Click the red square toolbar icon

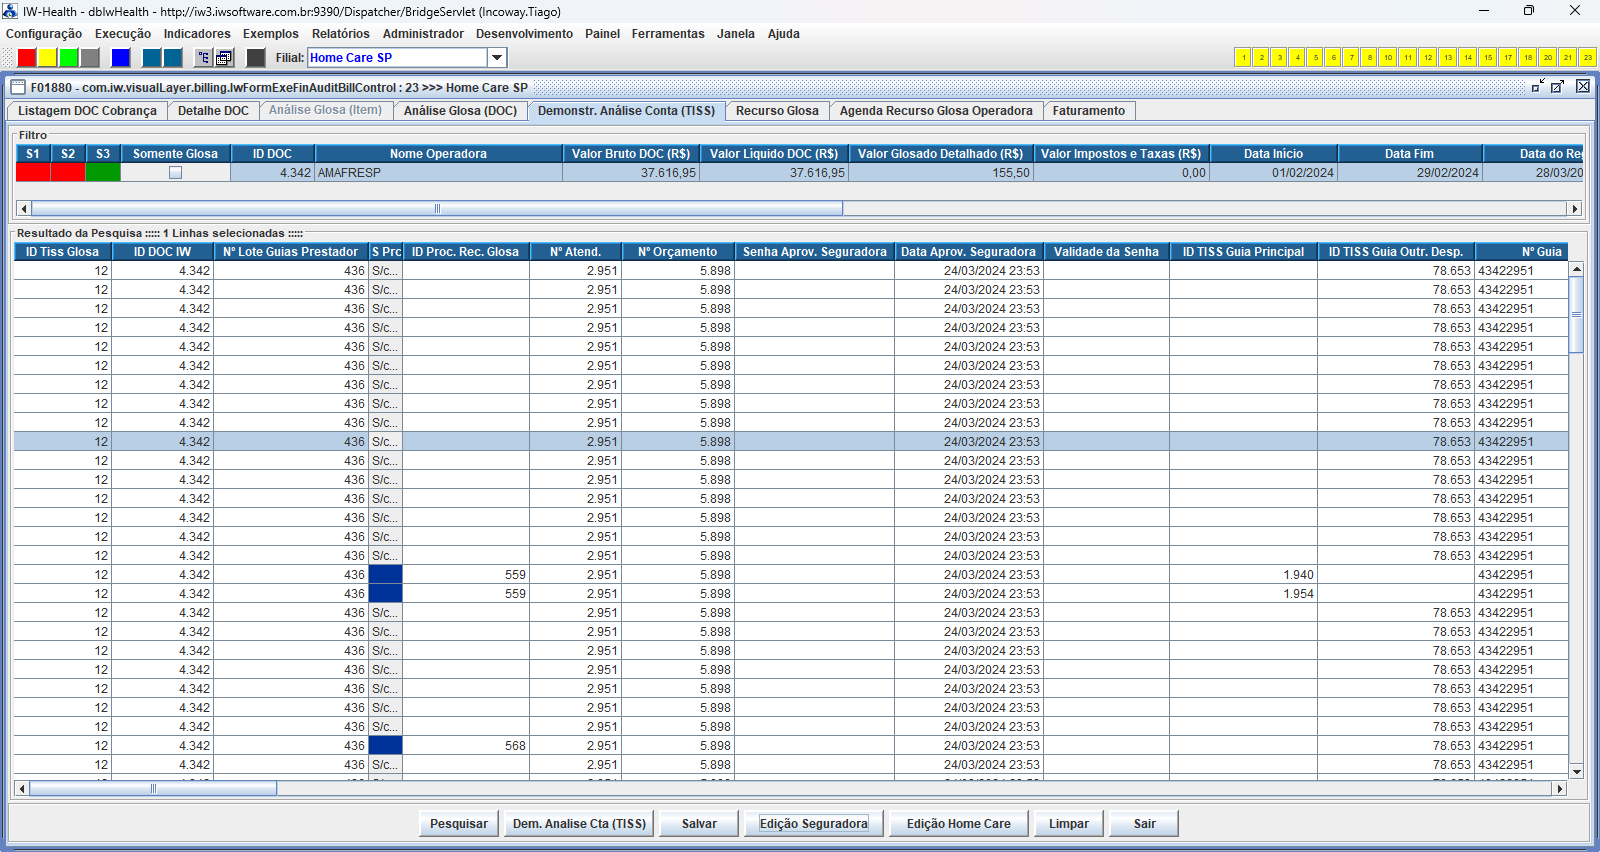(27, 58)
